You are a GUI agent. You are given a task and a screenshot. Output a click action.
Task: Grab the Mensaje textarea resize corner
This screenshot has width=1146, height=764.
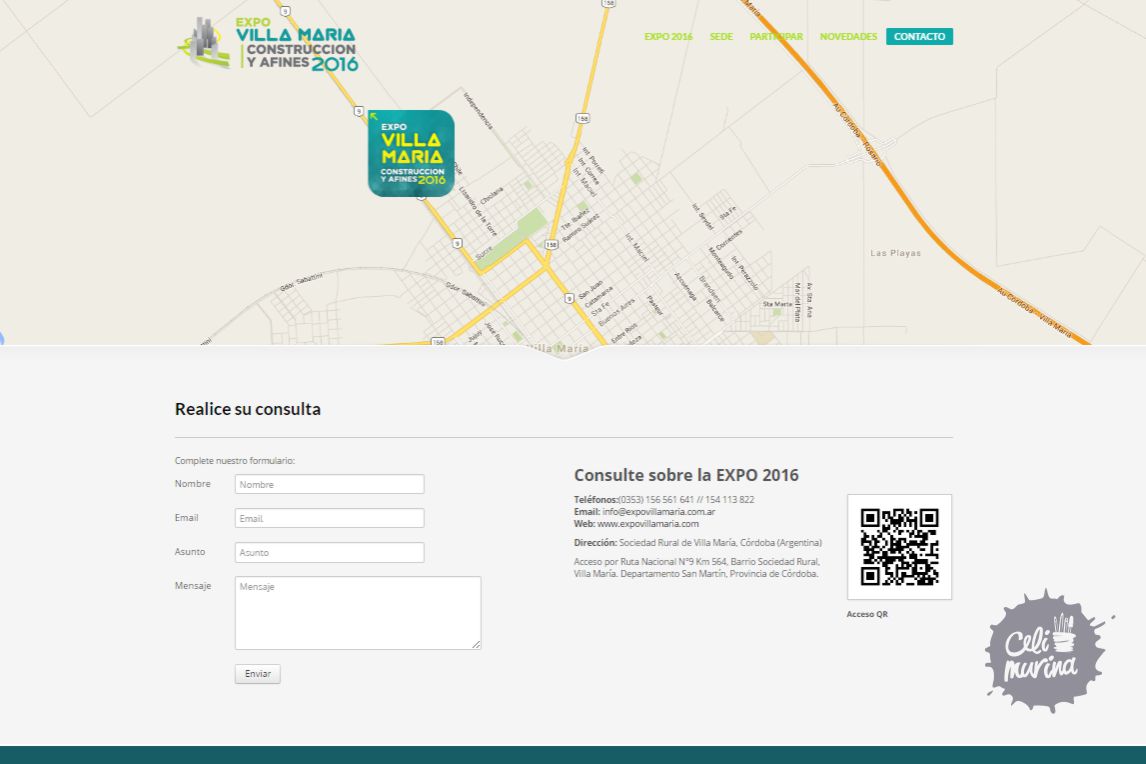tap(476, 644)
